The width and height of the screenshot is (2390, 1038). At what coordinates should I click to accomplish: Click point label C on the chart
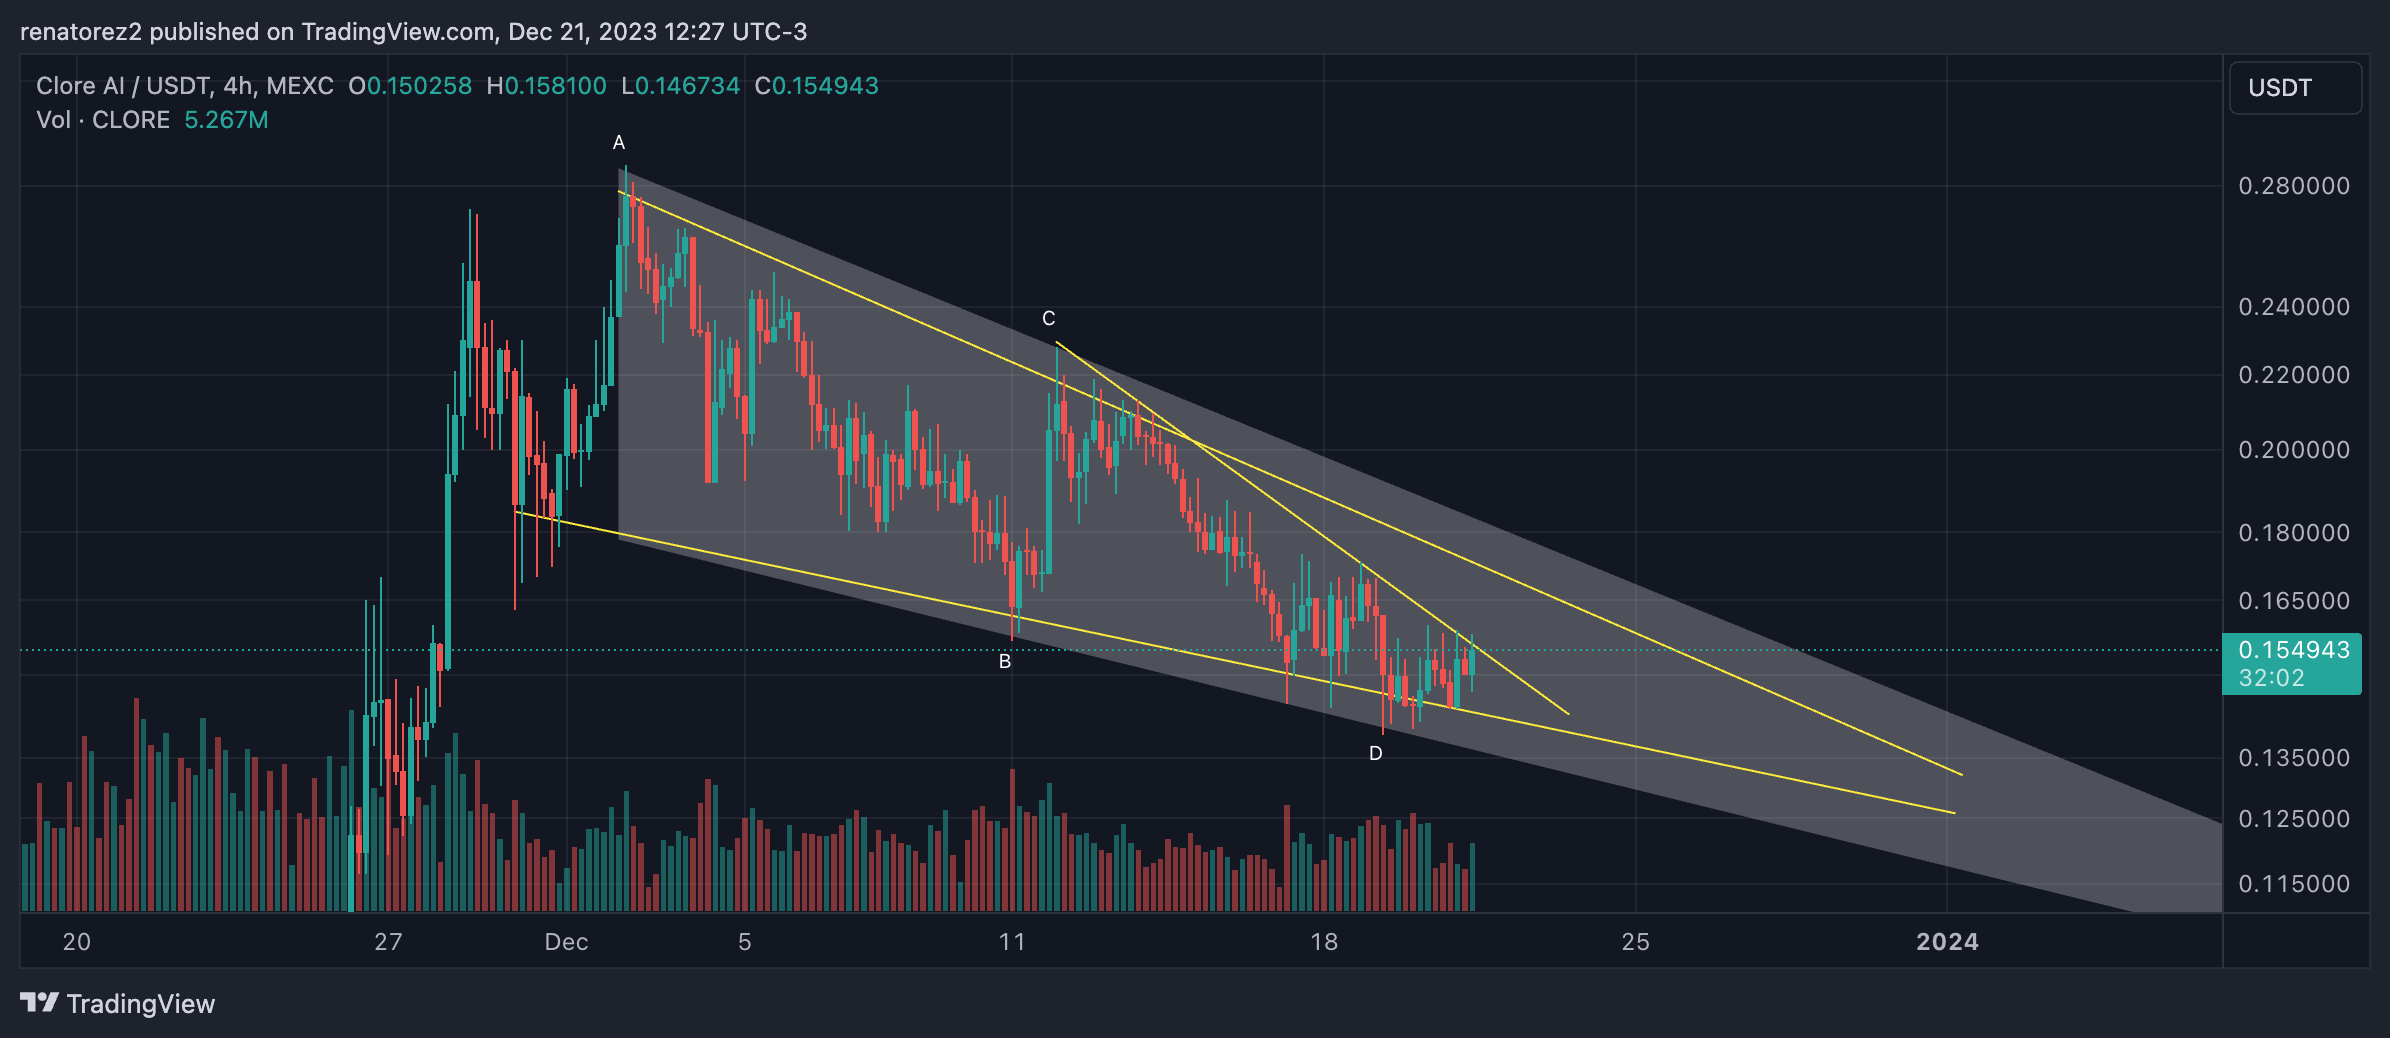1048,319
